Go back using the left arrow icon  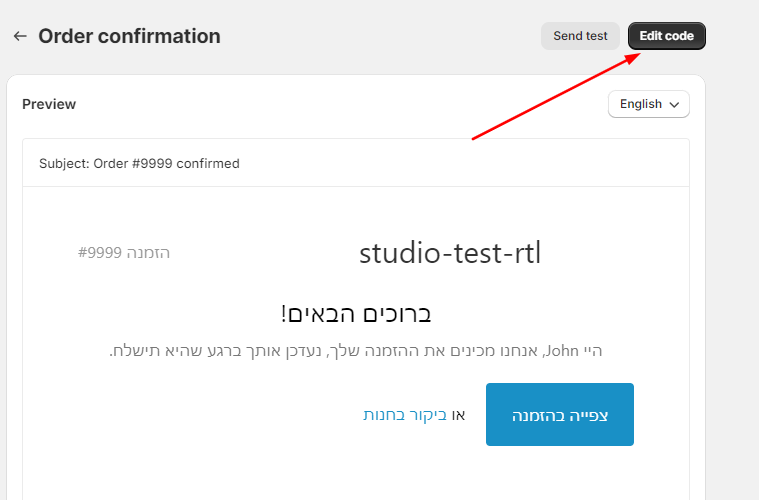tap(20, 36)
